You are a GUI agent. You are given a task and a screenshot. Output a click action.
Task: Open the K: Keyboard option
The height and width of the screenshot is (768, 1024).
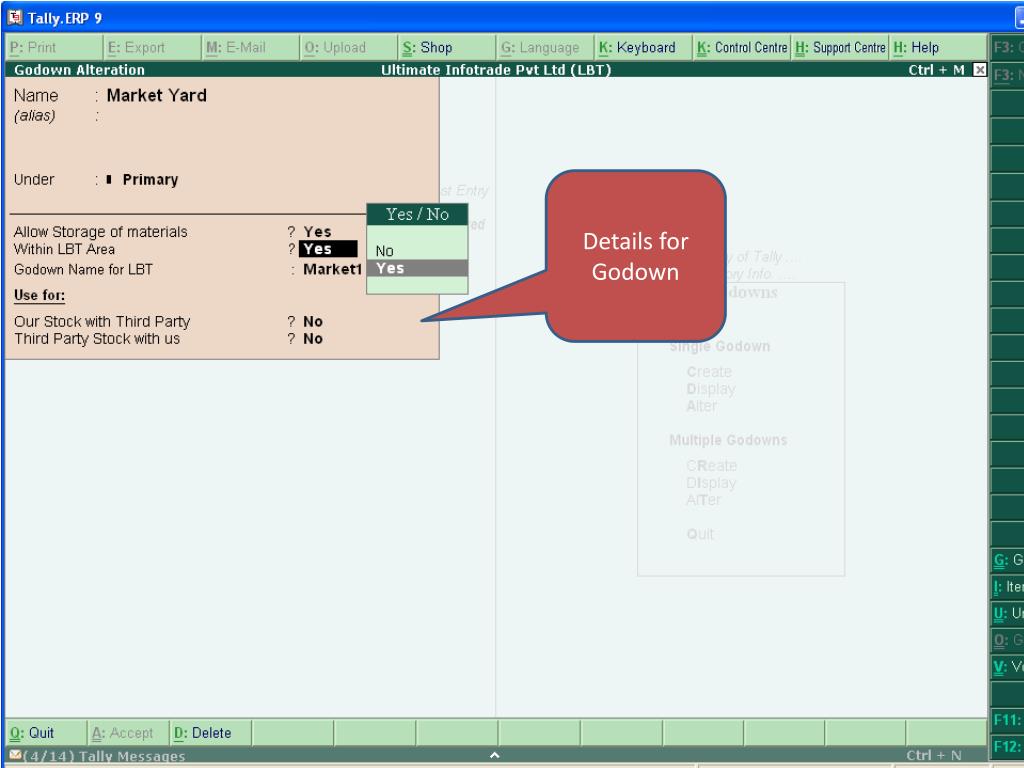[644, 48]
